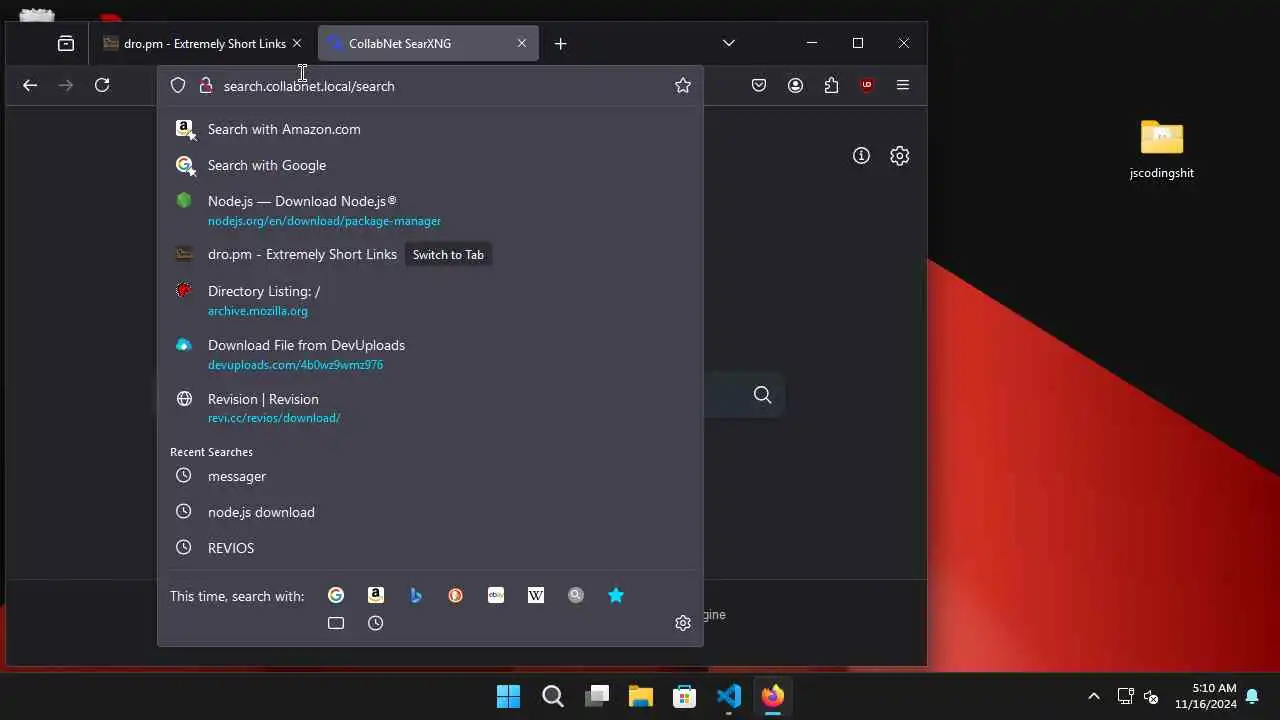Open Task View in the taskbar

(596, 696)
